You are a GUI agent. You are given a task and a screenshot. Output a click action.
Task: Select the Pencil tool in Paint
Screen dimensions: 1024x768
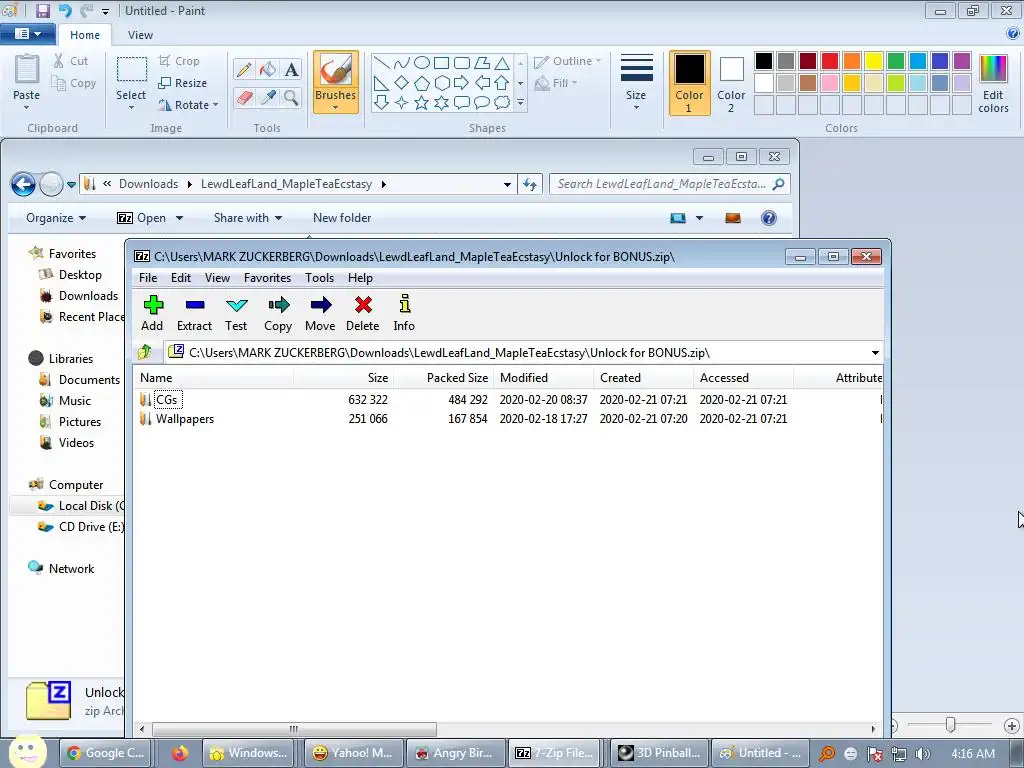(244, 69)
